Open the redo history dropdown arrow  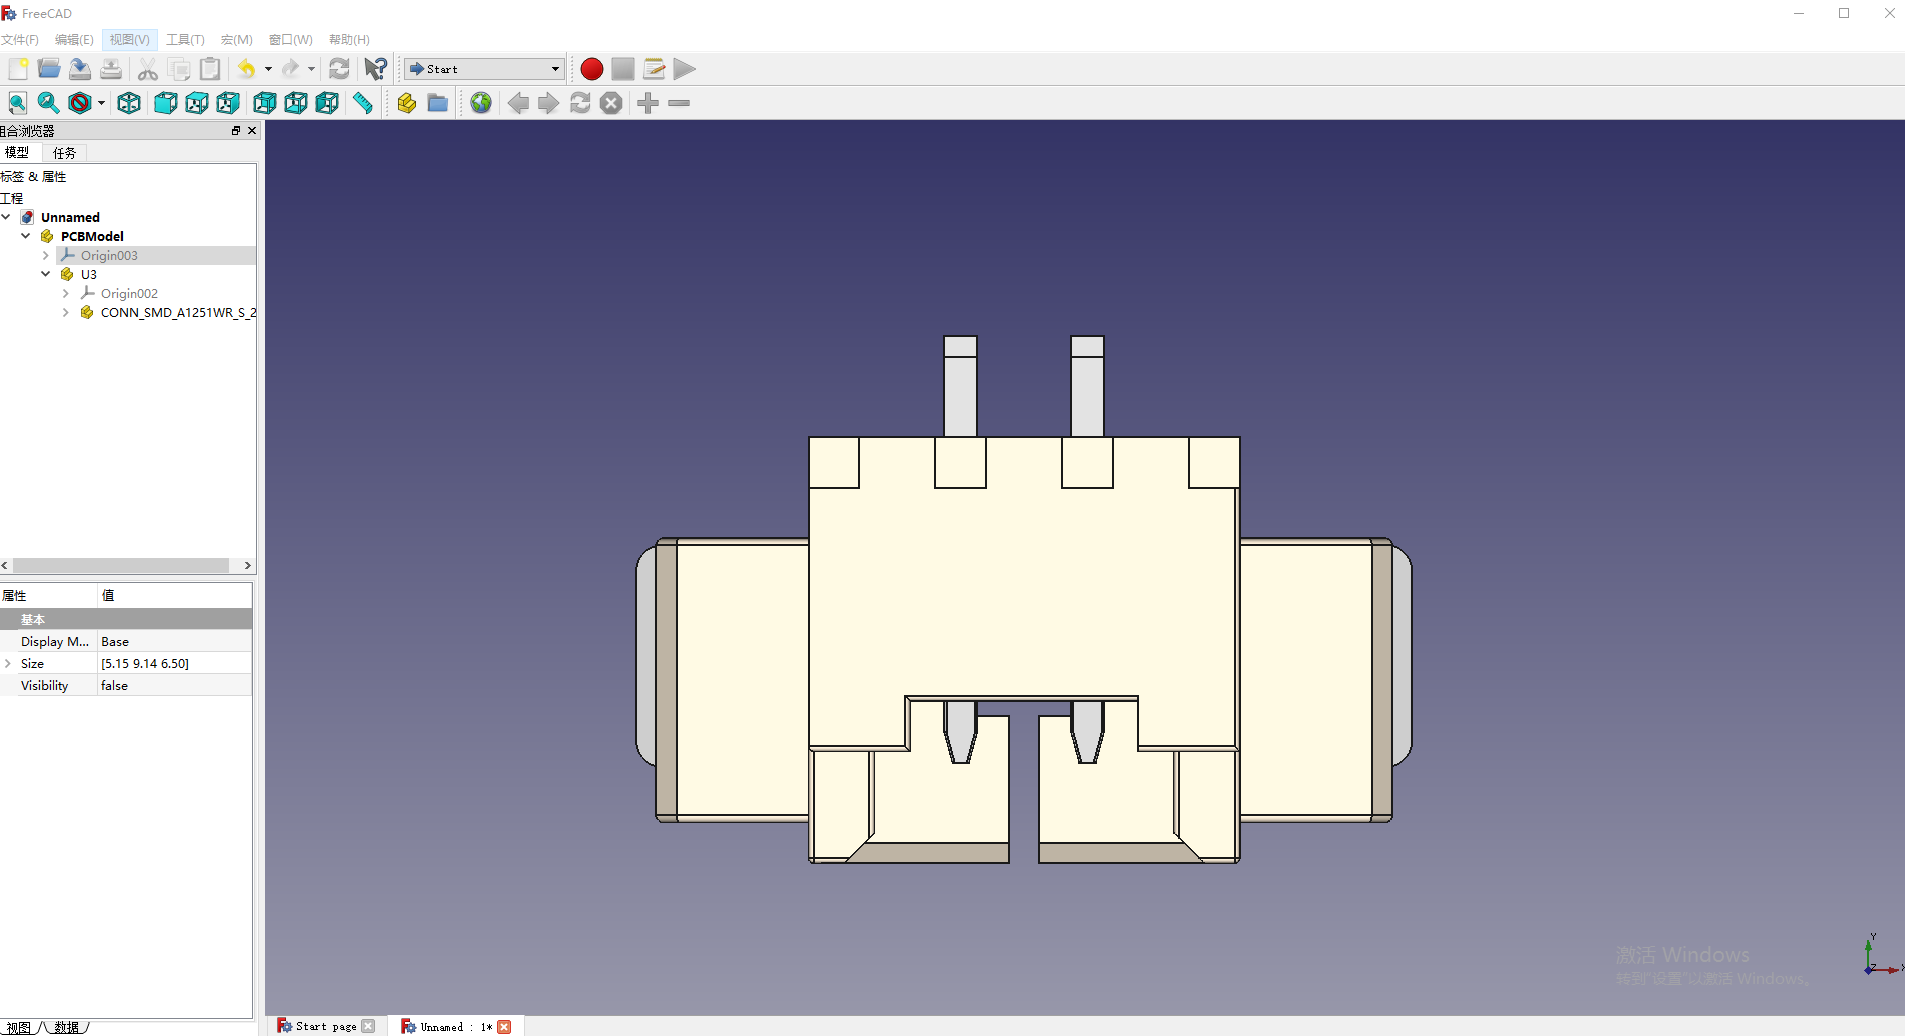click(x=312, y=69)
